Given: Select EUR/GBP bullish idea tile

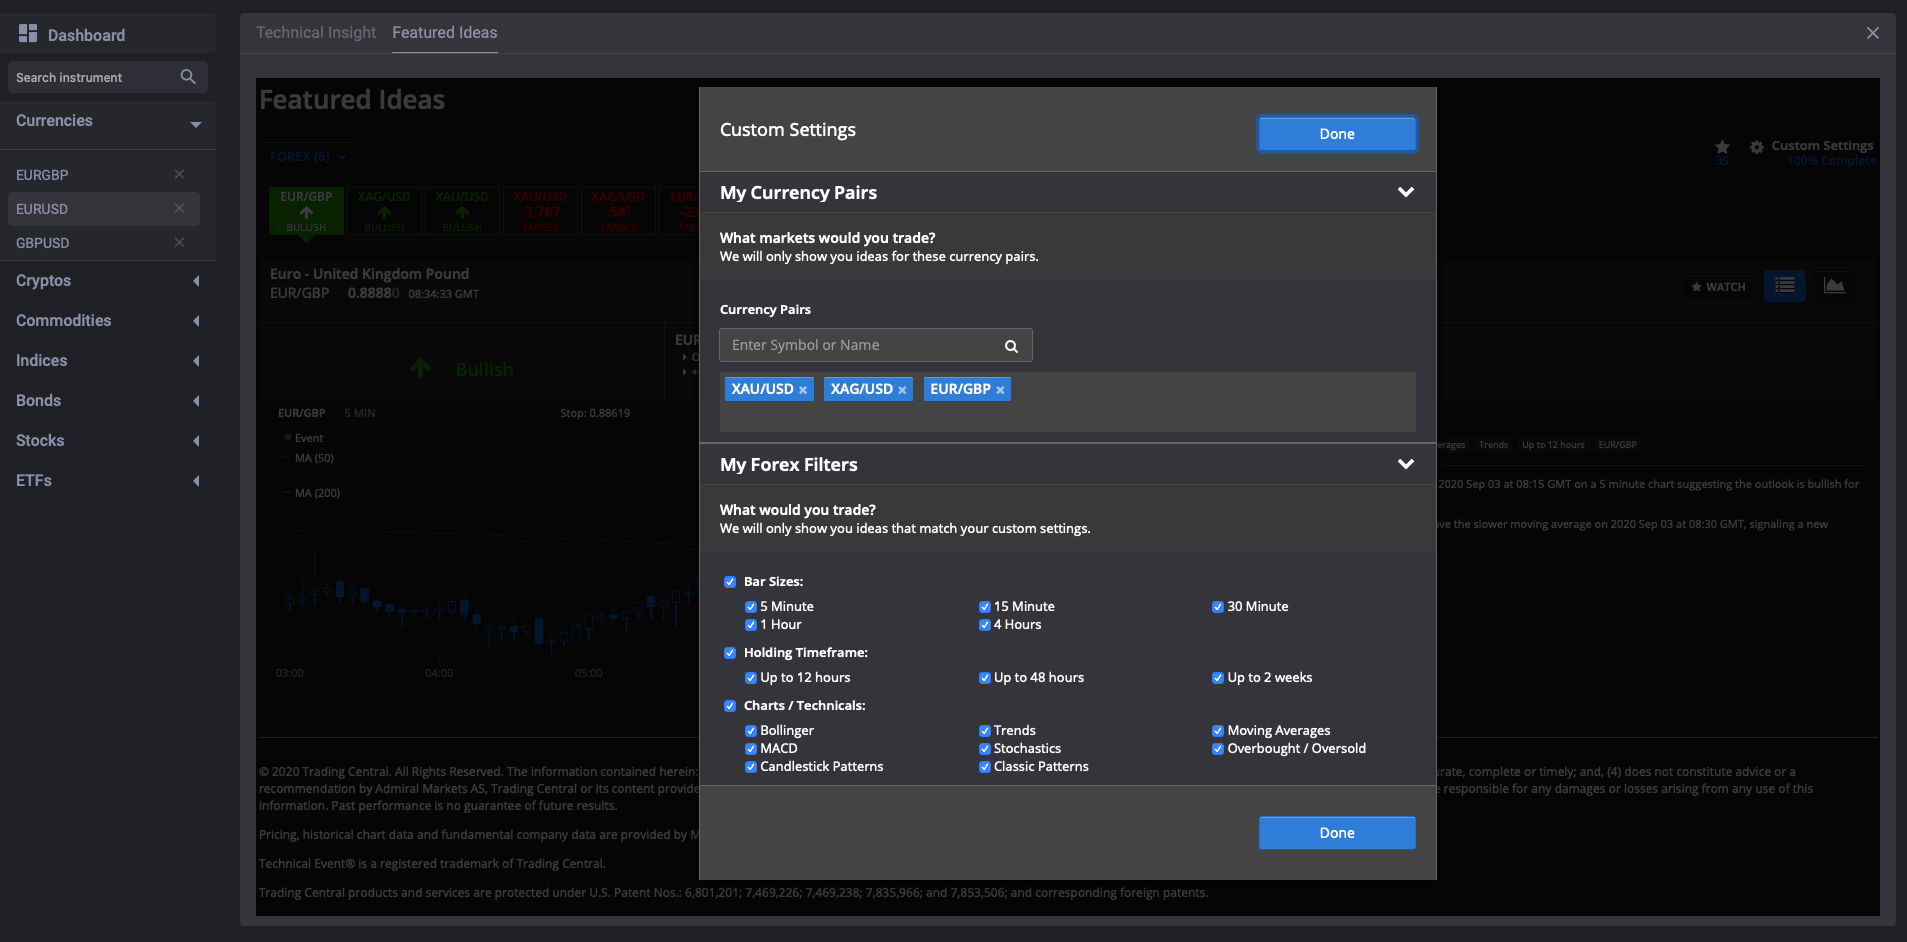Looking at the screenshot, I should [x=306, y=211].
